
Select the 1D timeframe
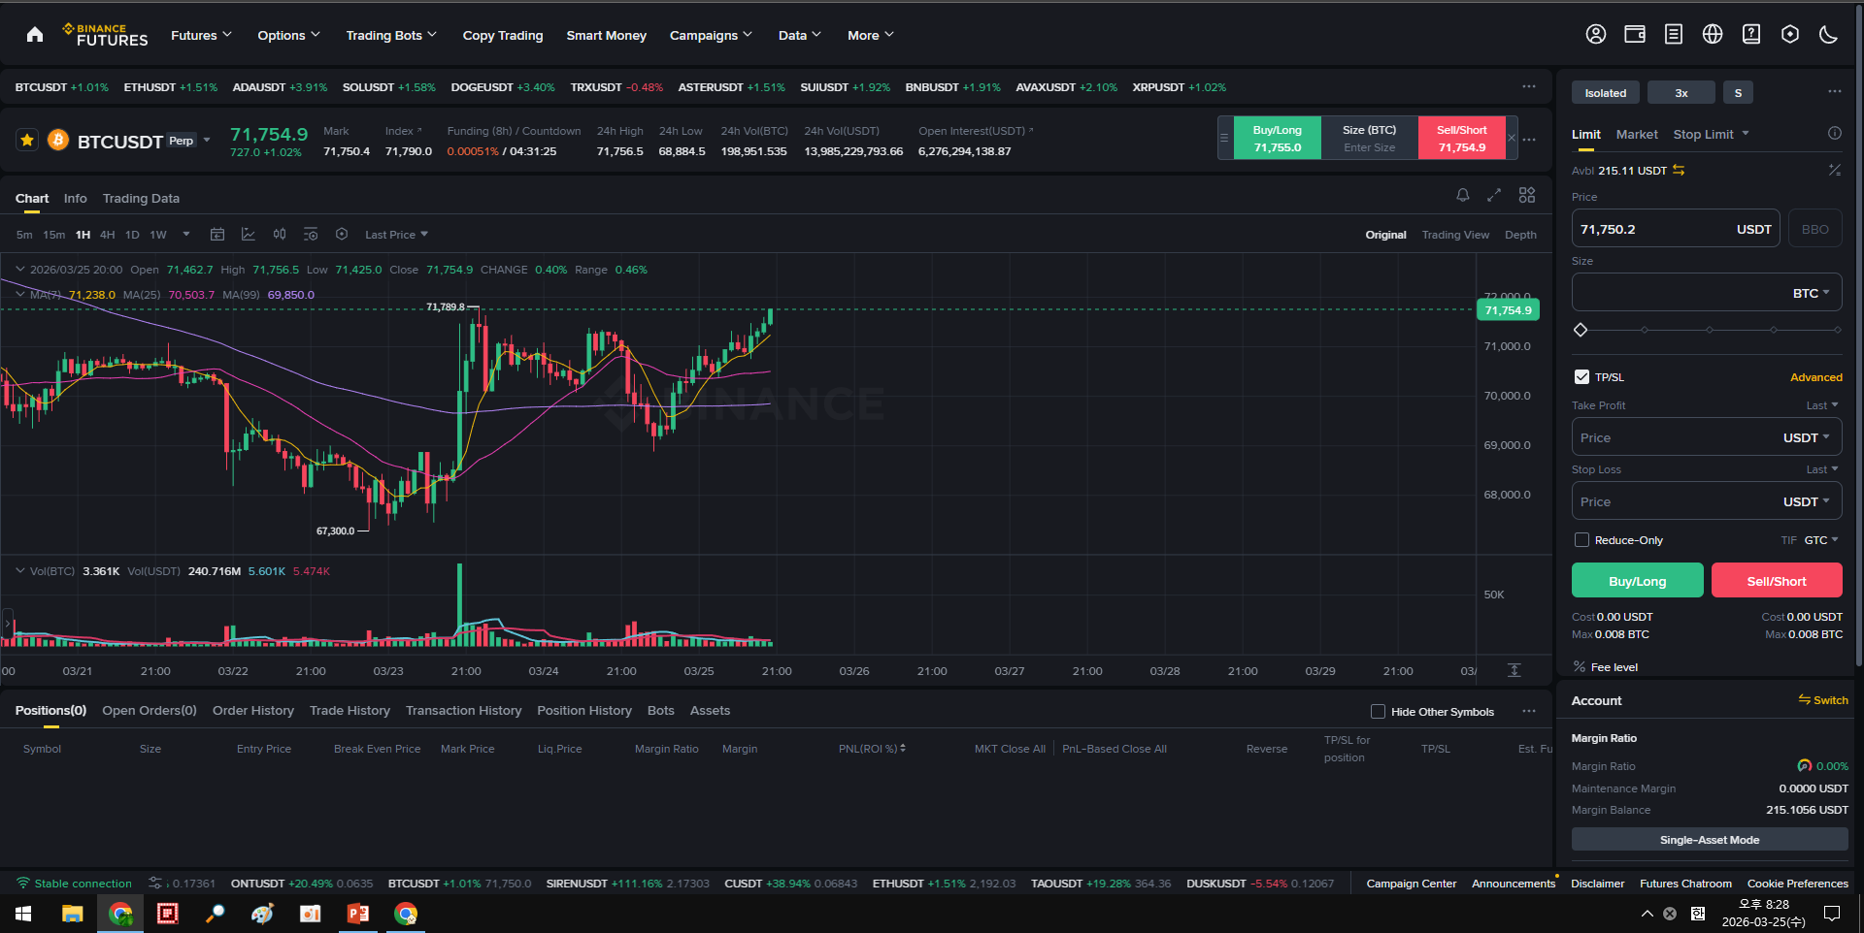click(132, 235)
